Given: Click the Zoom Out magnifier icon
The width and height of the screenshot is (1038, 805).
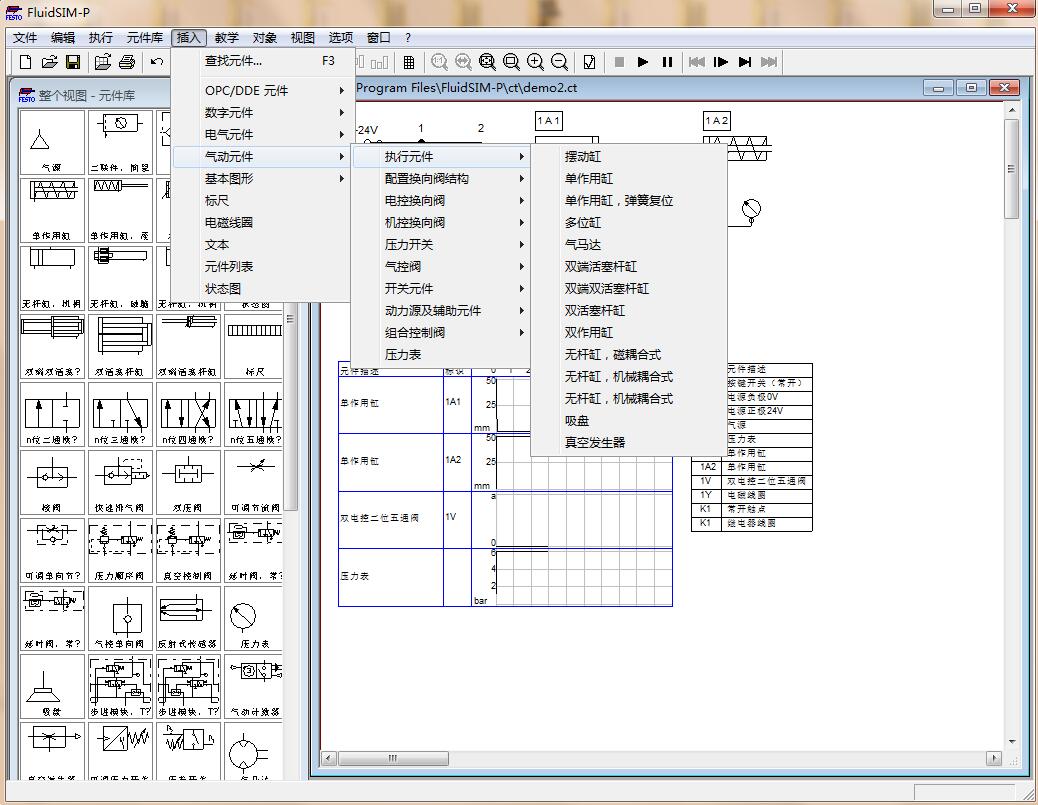Looking at the screenshot, I should tap(559, 62).
